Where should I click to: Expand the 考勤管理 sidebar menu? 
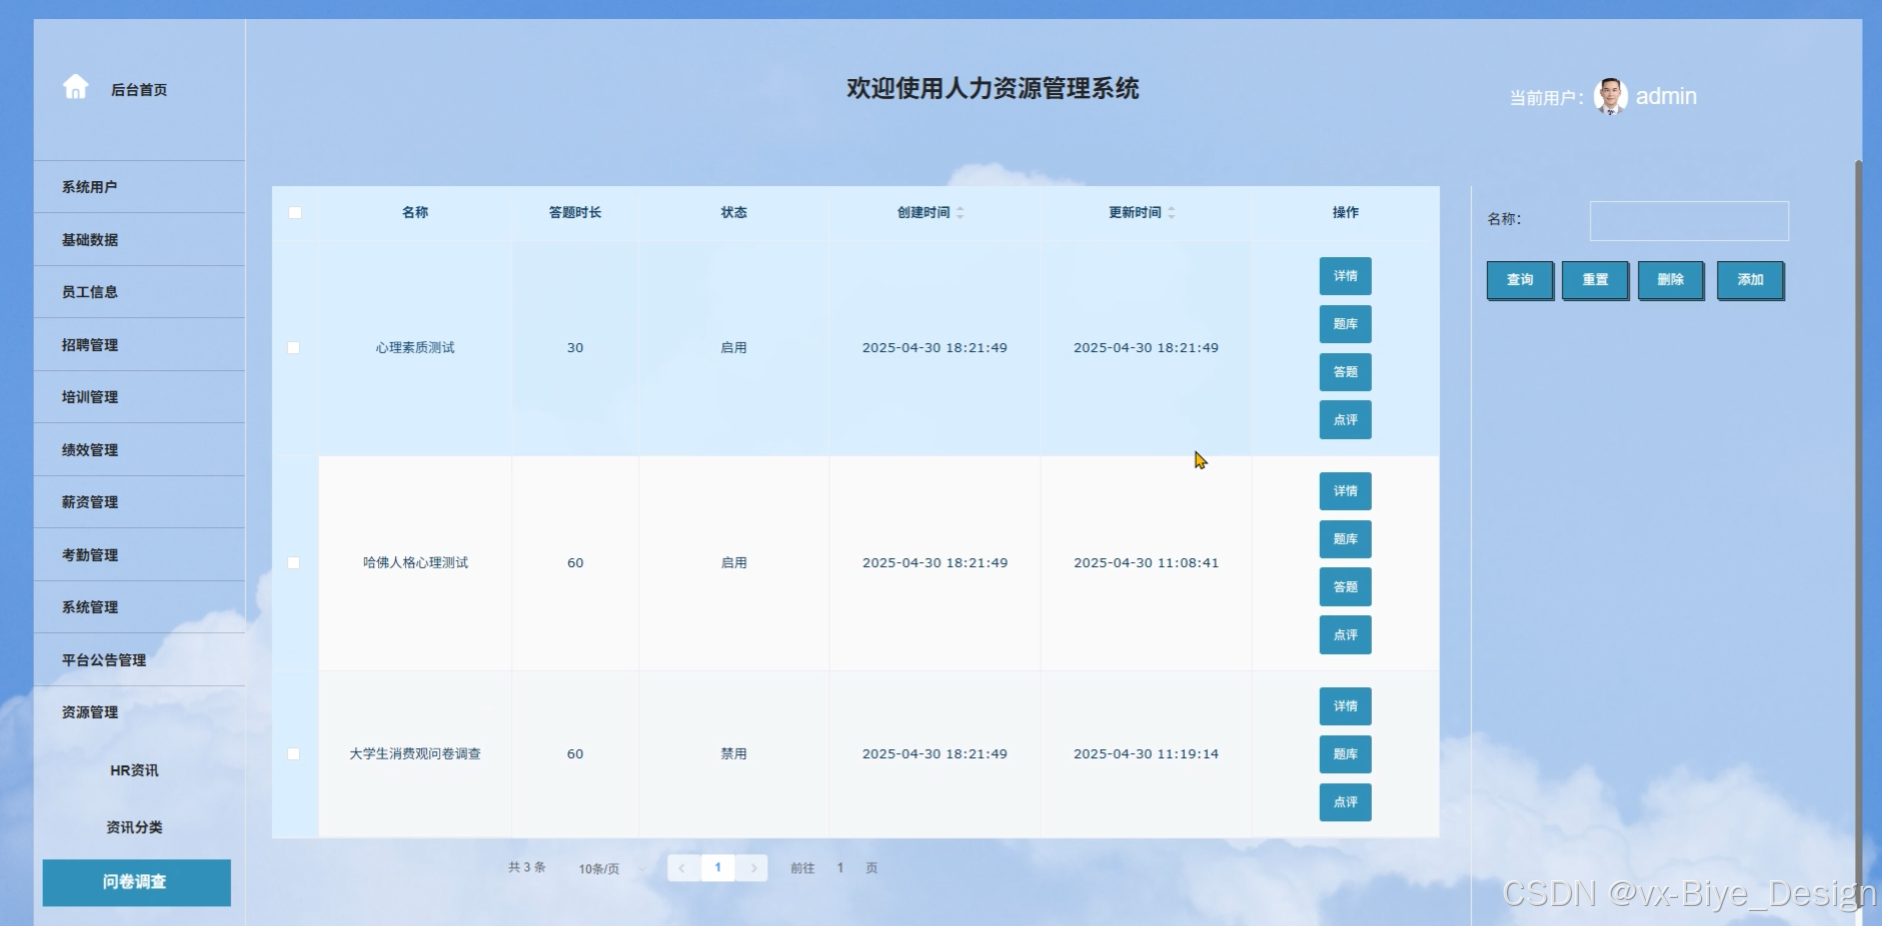139,555
